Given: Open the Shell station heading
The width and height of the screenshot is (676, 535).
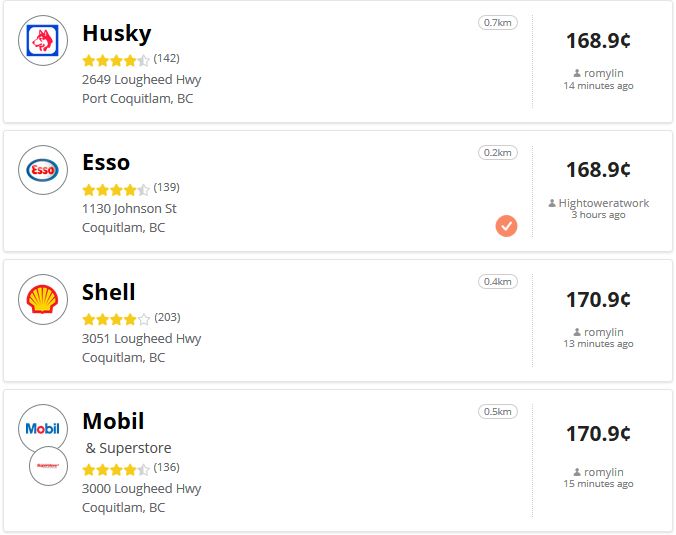Looking at the screenshot, I should pos(109,292).
